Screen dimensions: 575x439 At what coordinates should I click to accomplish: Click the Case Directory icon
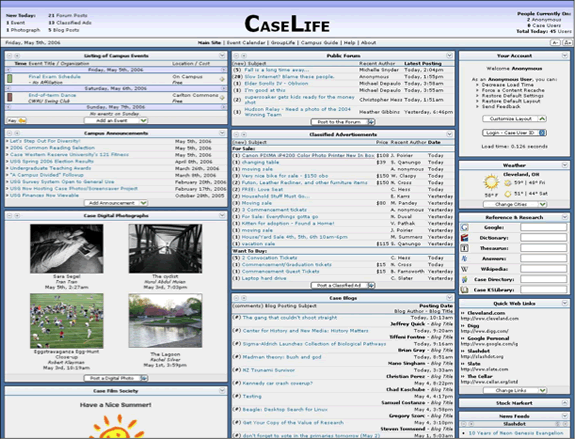point(464,279)
